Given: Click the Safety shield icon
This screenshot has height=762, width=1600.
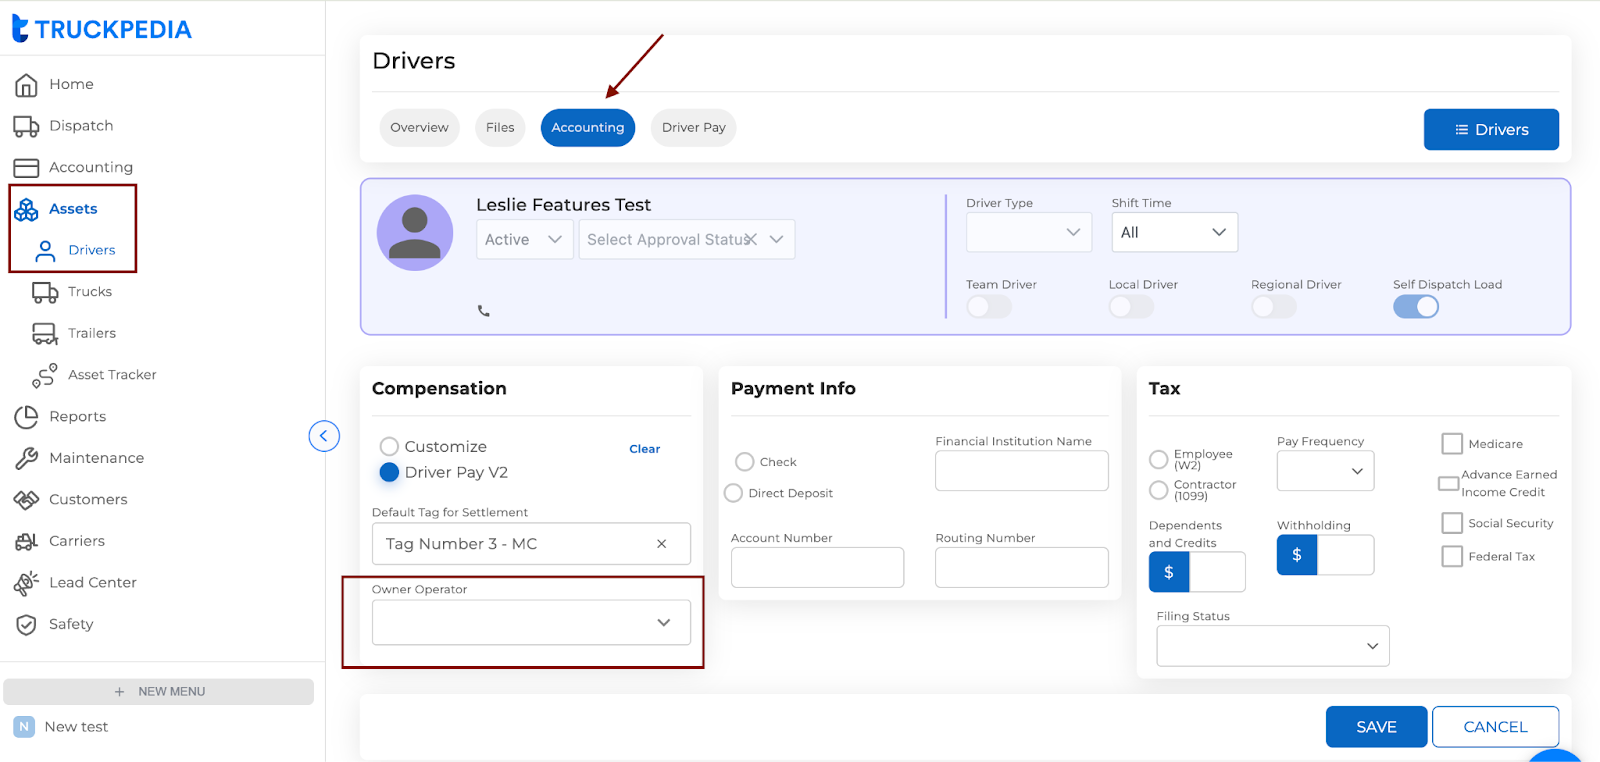Looking at the screenshot, I should pos(26,625).
